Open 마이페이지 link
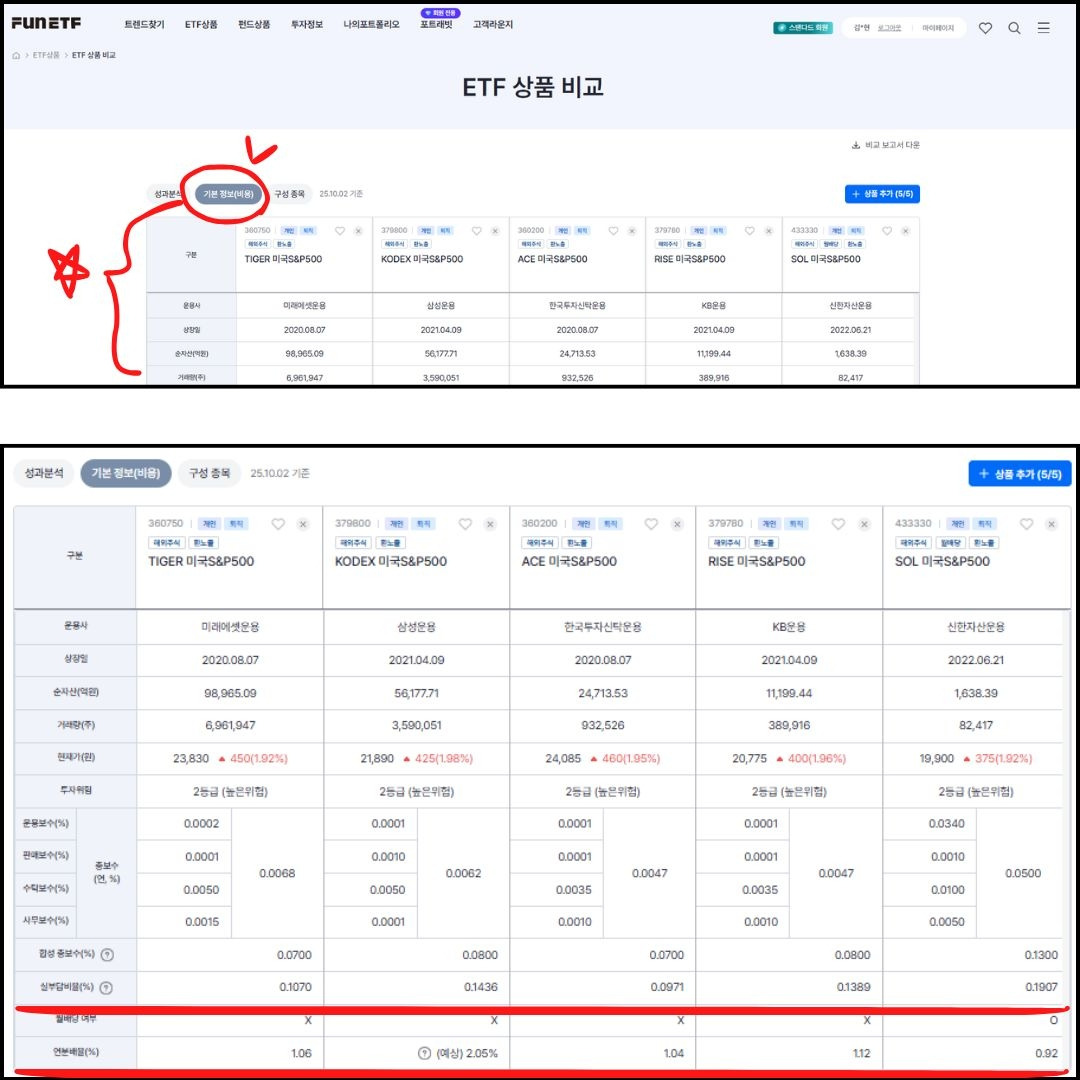The image size is (1080, 1080). point(938,28)
